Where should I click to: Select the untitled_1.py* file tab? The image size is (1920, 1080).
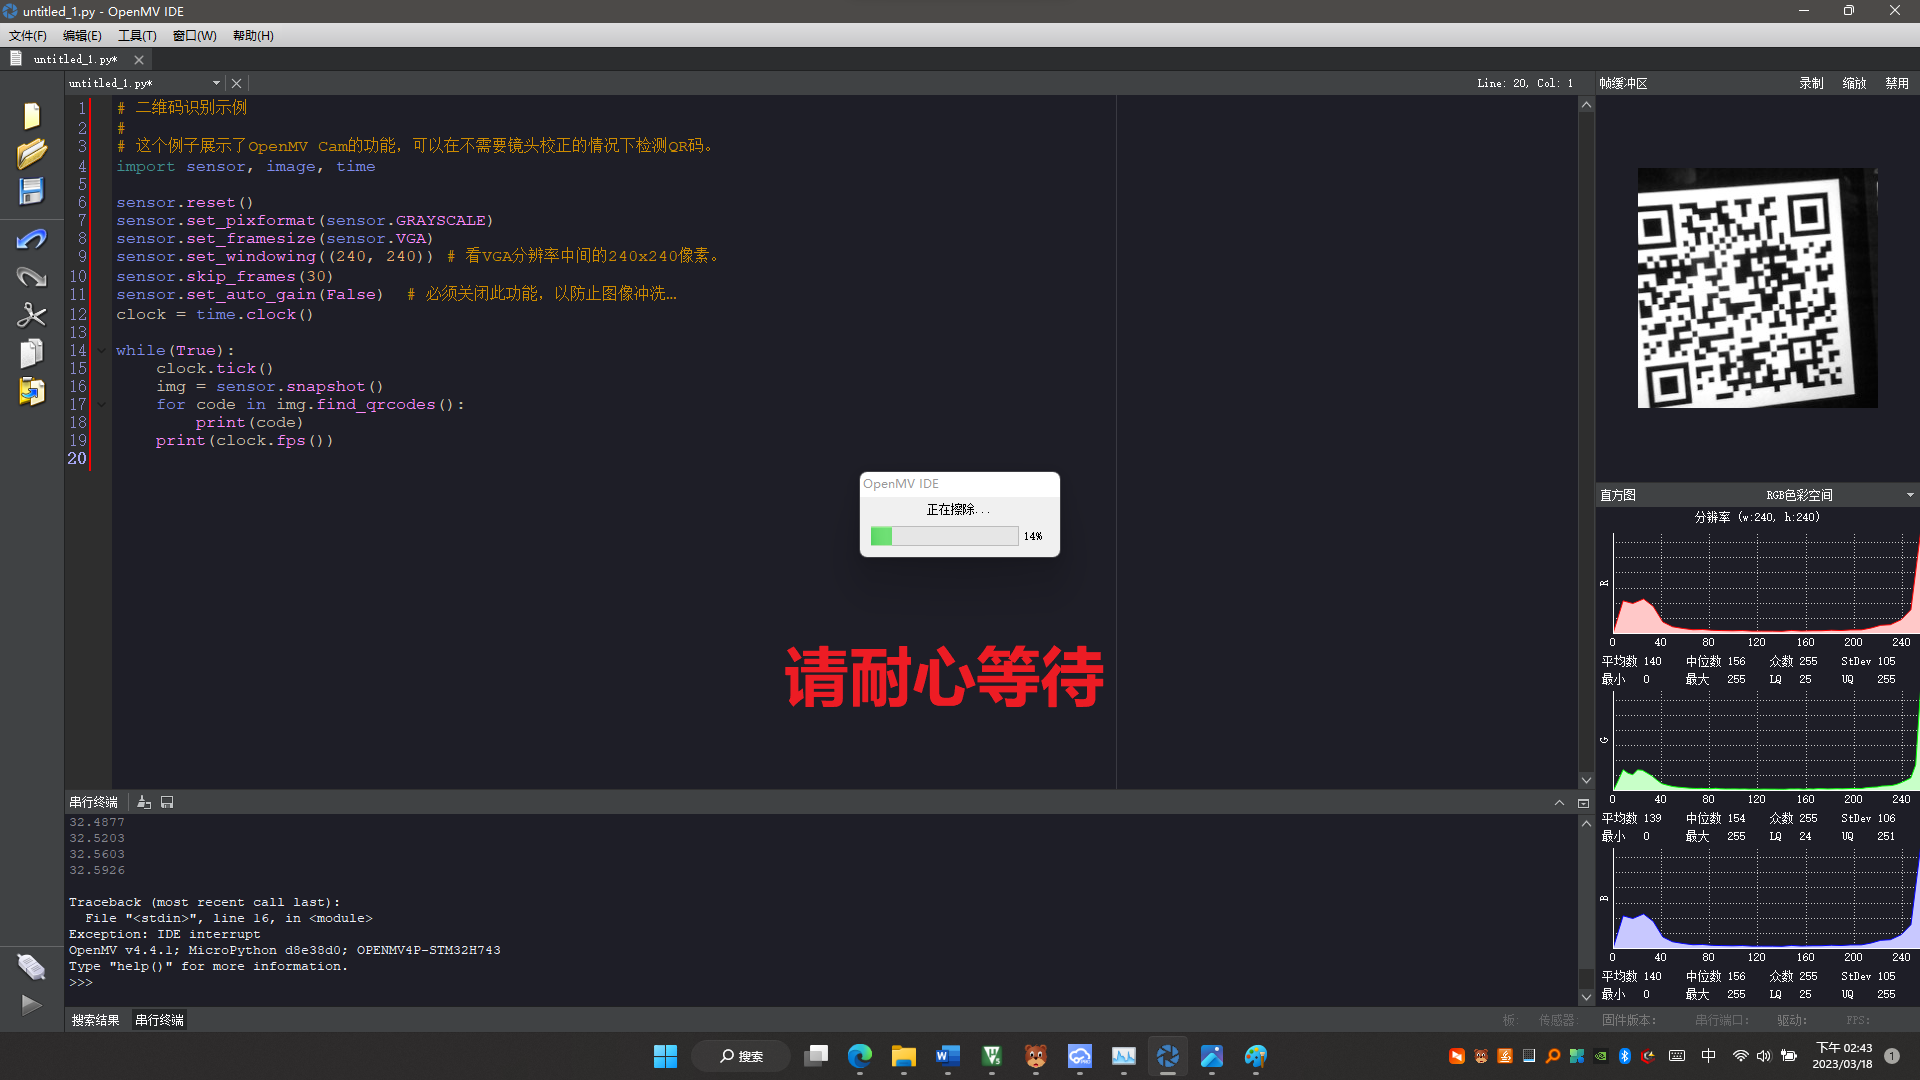pos(75,59)
